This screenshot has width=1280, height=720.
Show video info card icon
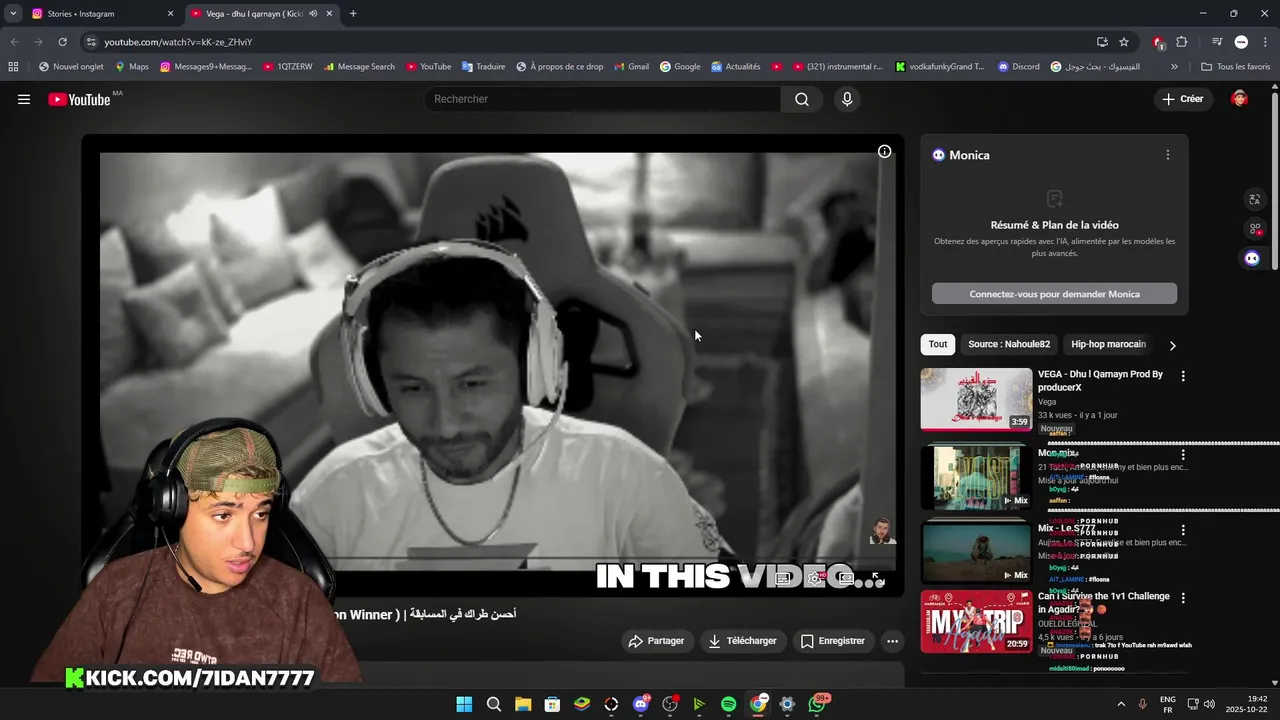coord(884,151)
